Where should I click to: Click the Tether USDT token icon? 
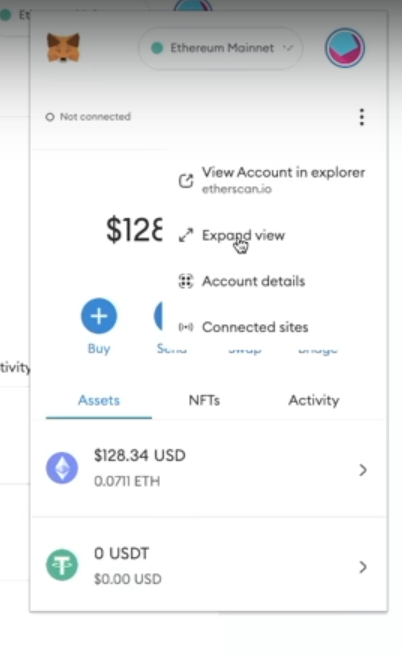[62, 565]
